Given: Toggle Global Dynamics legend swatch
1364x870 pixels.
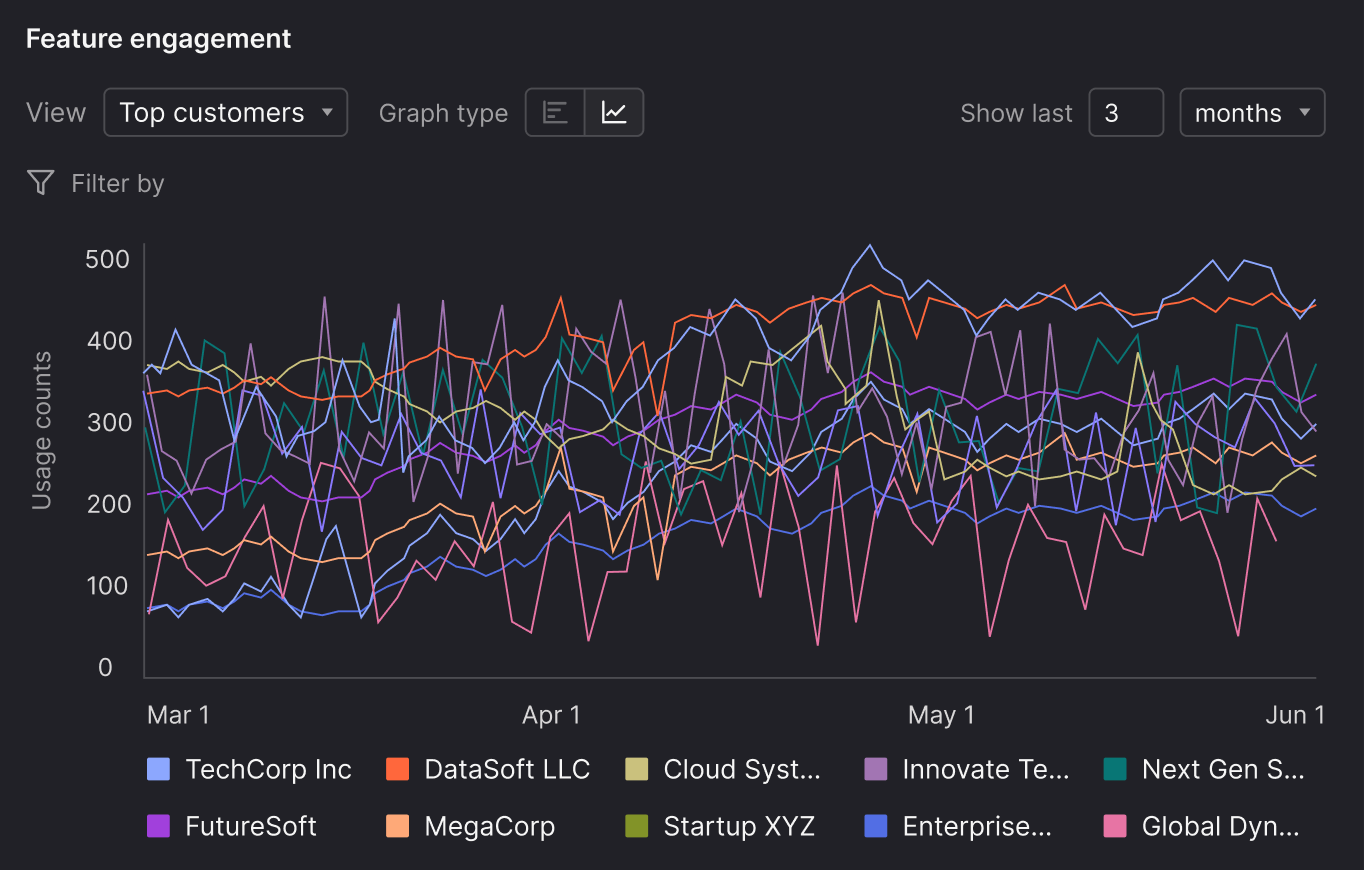Looking at the screenshot, I should click(x=1115, y=827).
